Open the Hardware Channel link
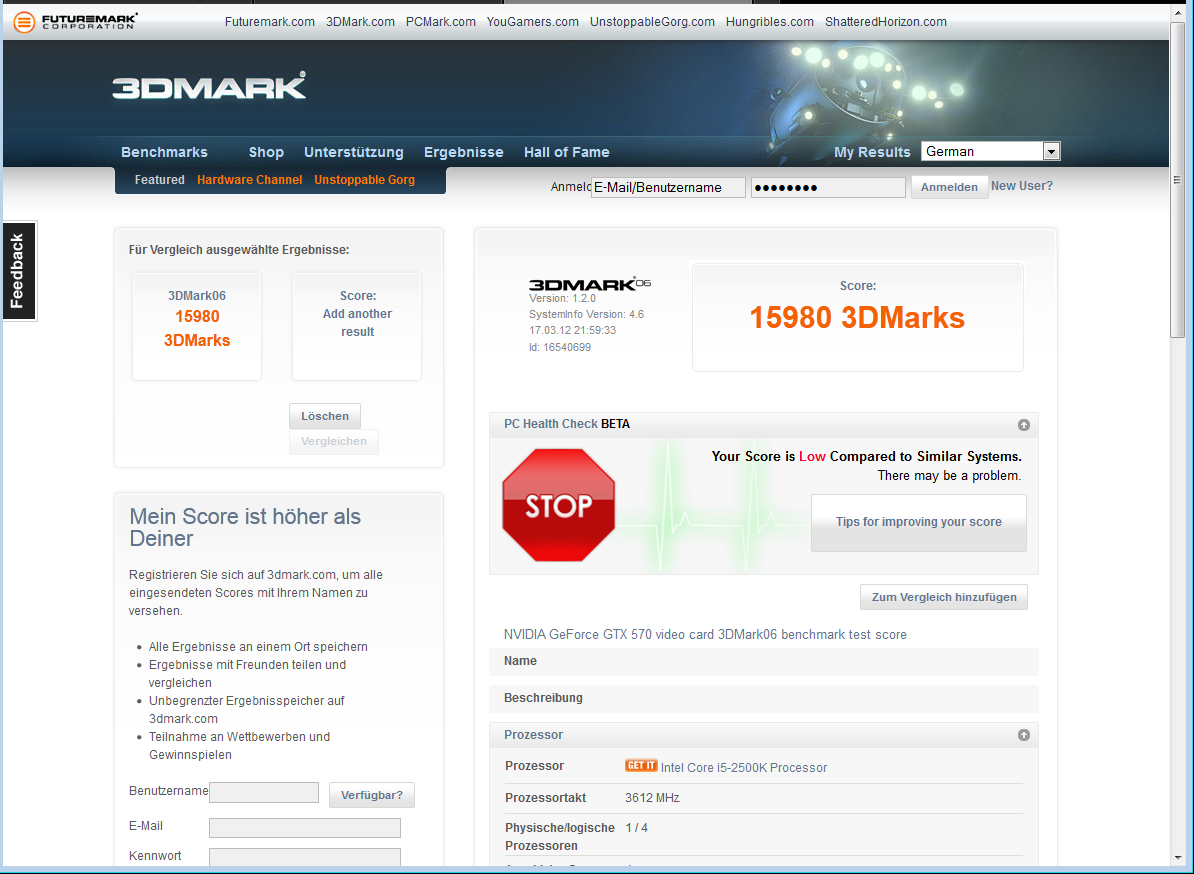 (x=249, y=180)
